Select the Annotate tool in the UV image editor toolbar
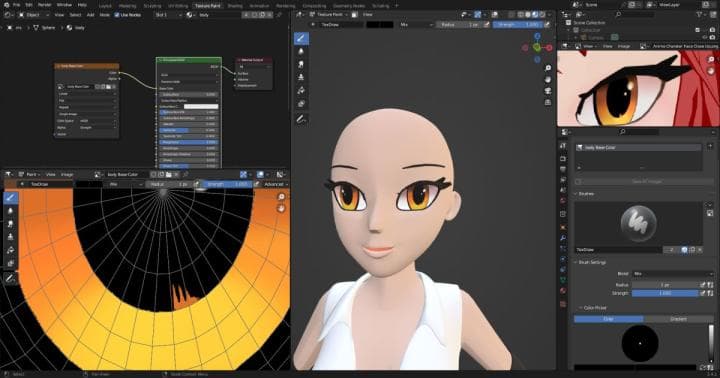The height and width of the screenshot is (378, 720). coord(11,278)
